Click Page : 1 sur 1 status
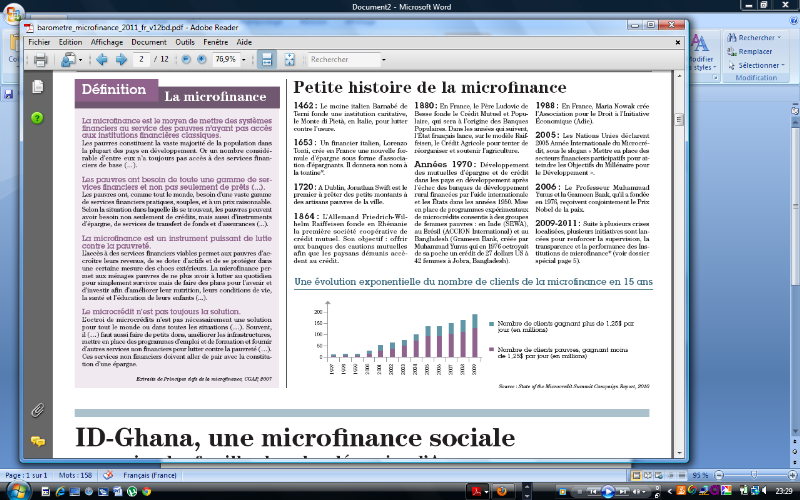 tap(26, 475)
